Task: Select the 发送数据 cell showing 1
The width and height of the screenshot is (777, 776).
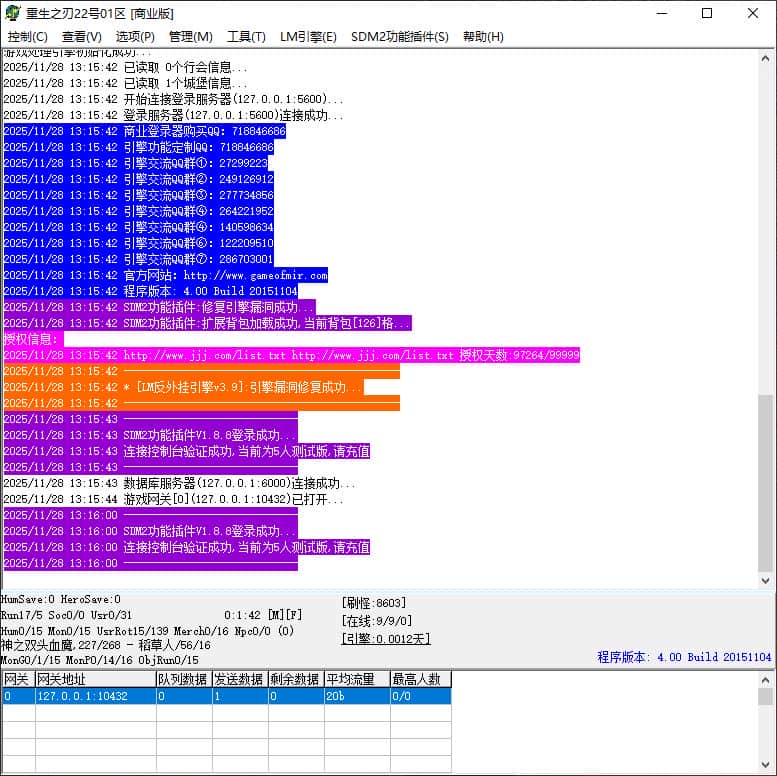Action: point(240,696)
